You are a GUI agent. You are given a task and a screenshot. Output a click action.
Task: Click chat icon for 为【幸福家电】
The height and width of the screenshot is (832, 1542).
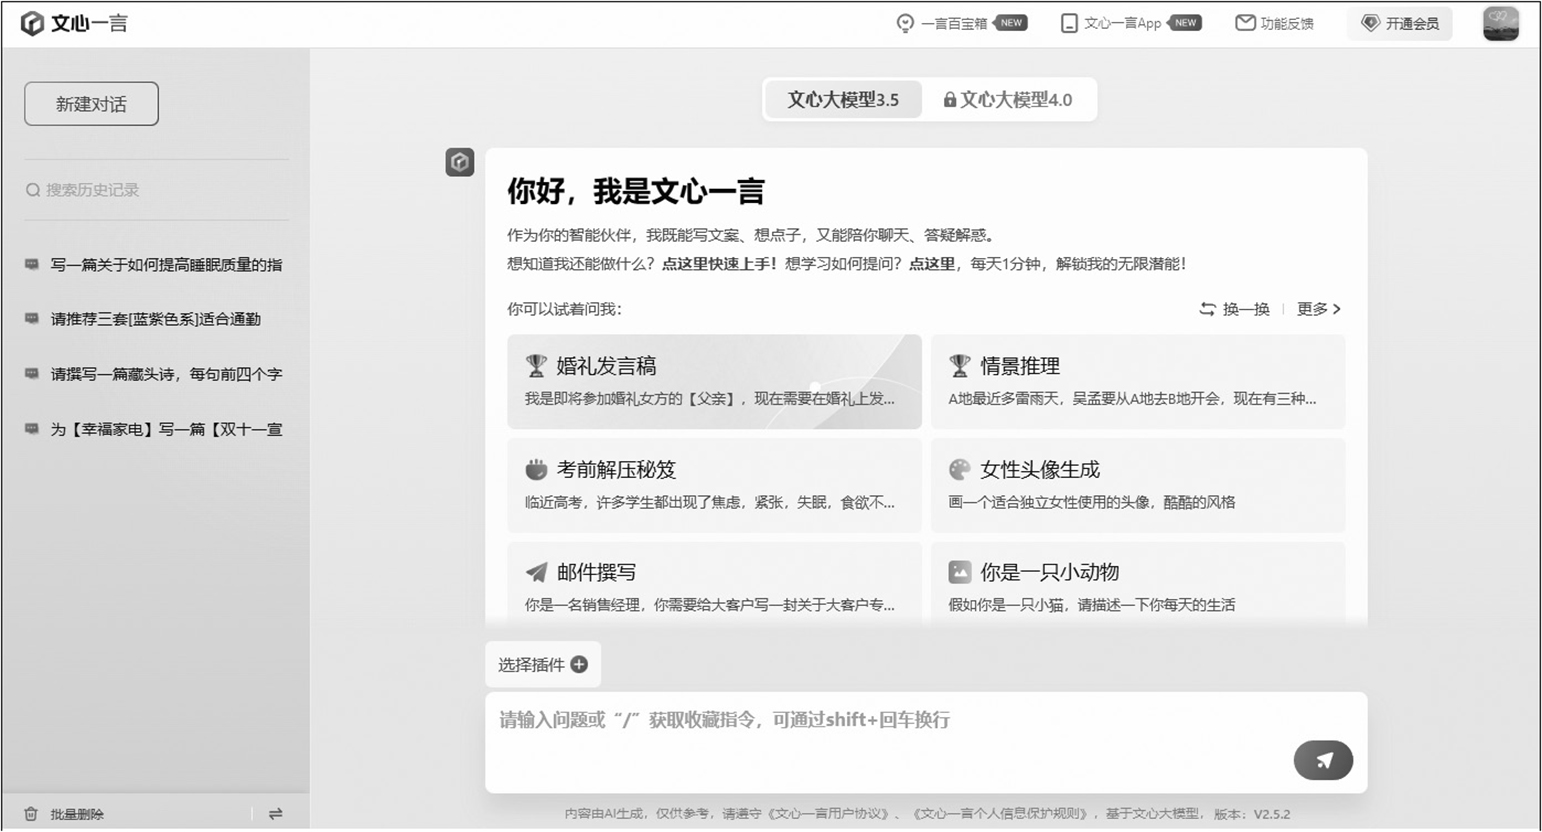[32, 429]
